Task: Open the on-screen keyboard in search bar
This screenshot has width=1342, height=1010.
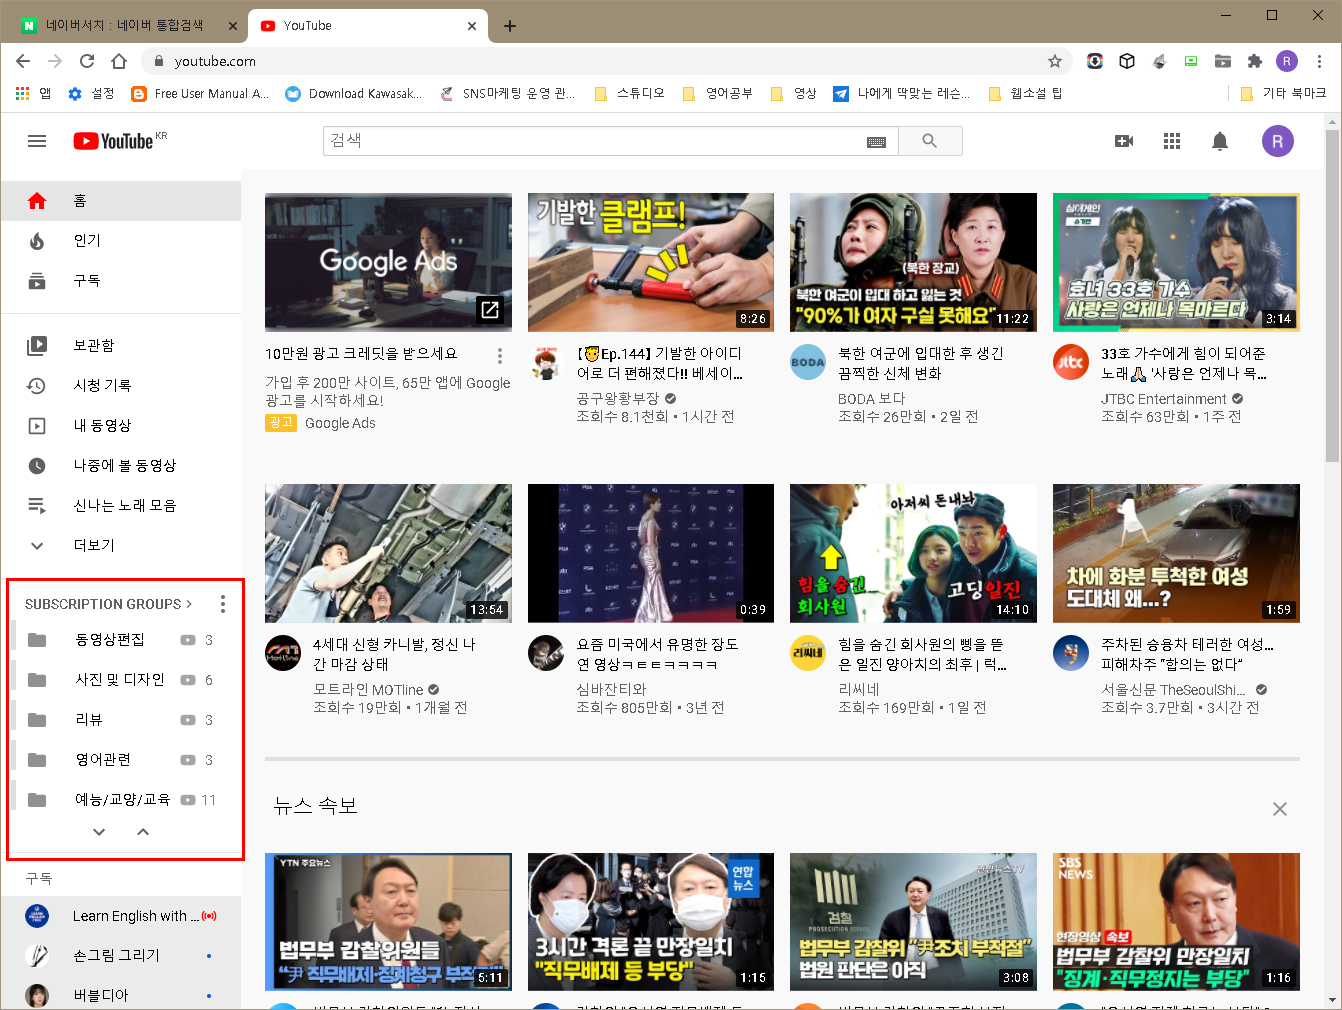Action: 877,141
